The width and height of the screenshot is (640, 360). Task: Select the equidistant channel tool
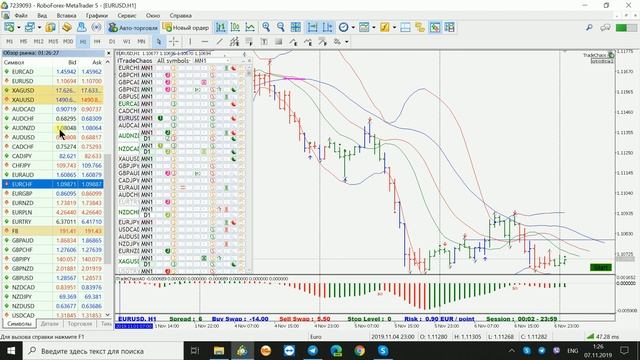click(234, 42)
